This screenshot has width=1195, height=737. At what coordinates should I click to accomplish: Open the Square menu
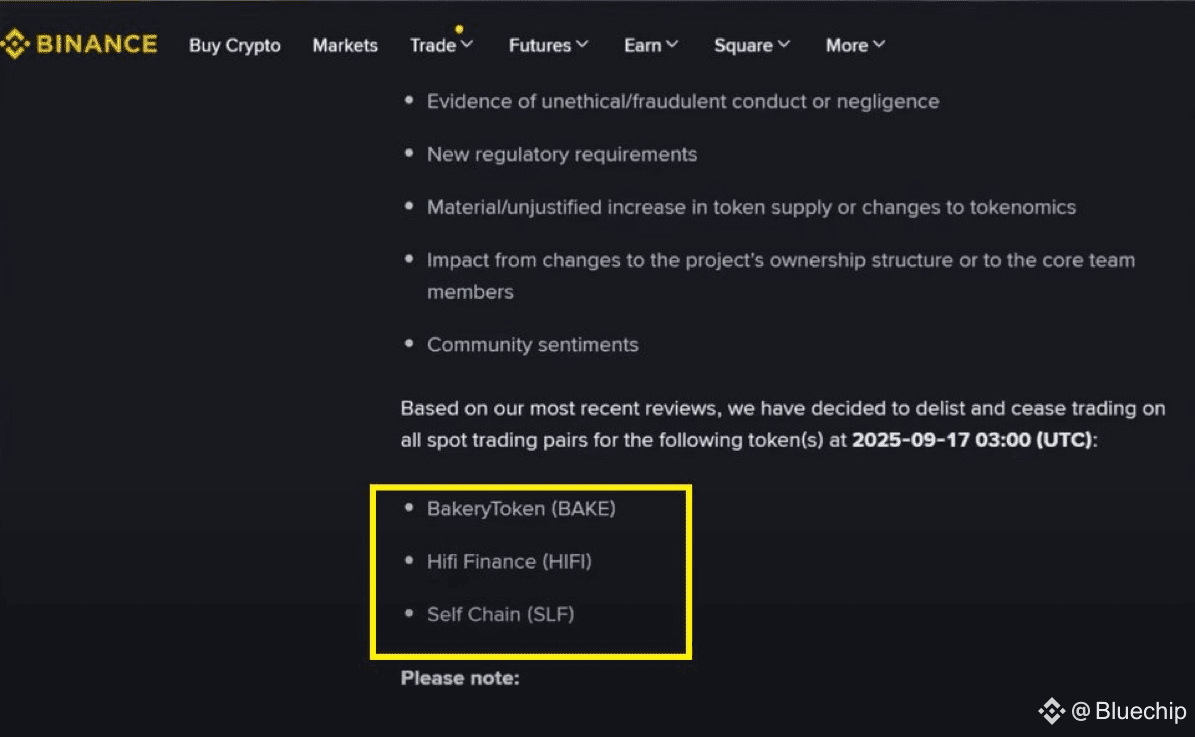pos(743,46)
